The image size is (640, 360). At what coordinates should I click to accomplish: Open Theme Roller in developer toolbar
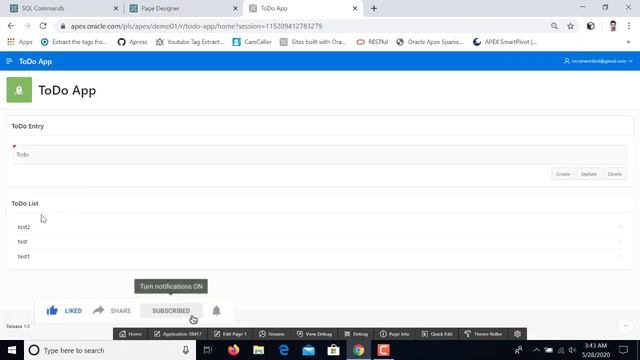tap(483, 334)
